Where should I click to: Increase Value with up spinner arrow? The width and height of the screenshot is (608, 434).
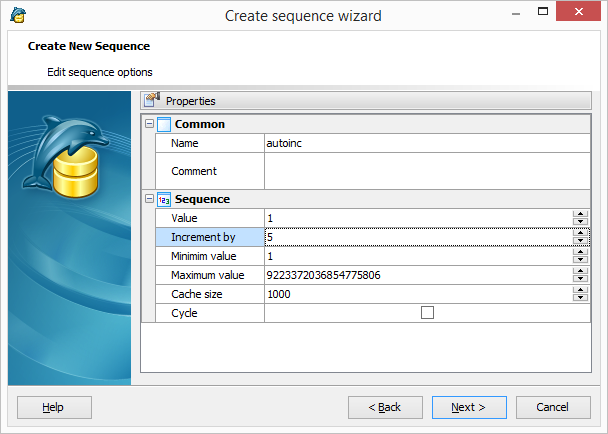coord(580,214)
